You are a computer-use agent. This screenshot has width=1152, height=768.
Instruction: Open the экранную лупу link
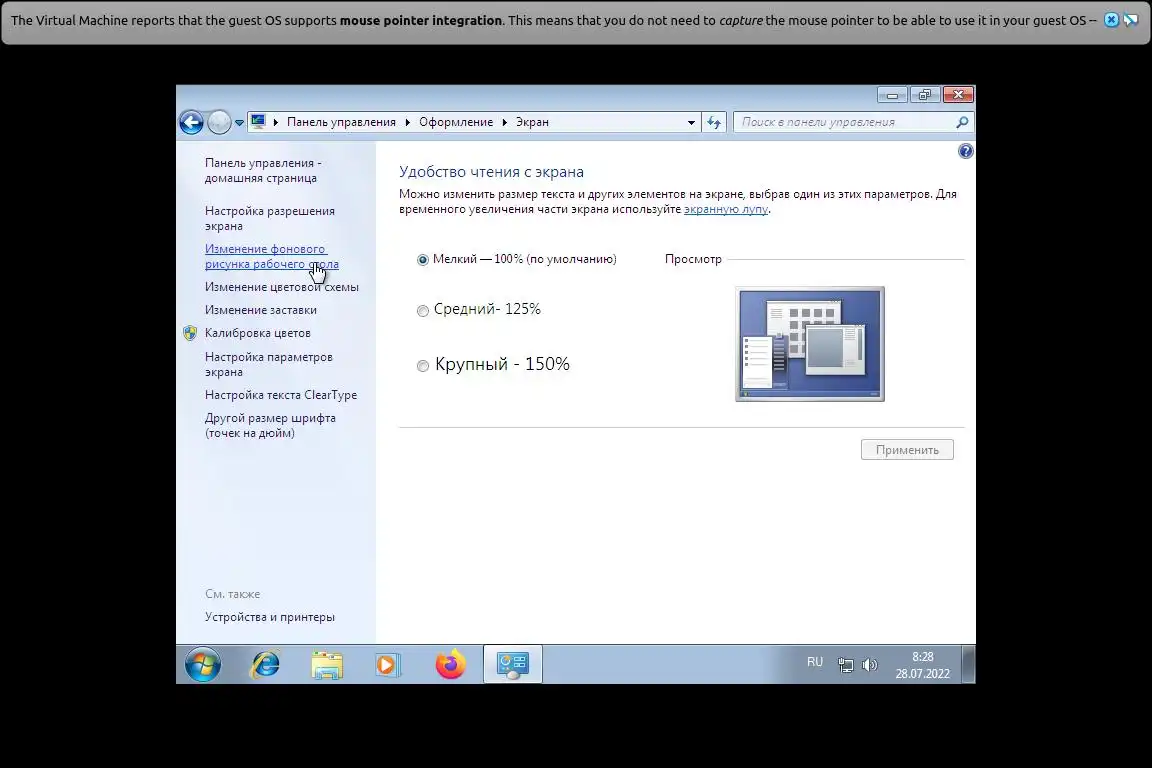[x=726, y=209]
